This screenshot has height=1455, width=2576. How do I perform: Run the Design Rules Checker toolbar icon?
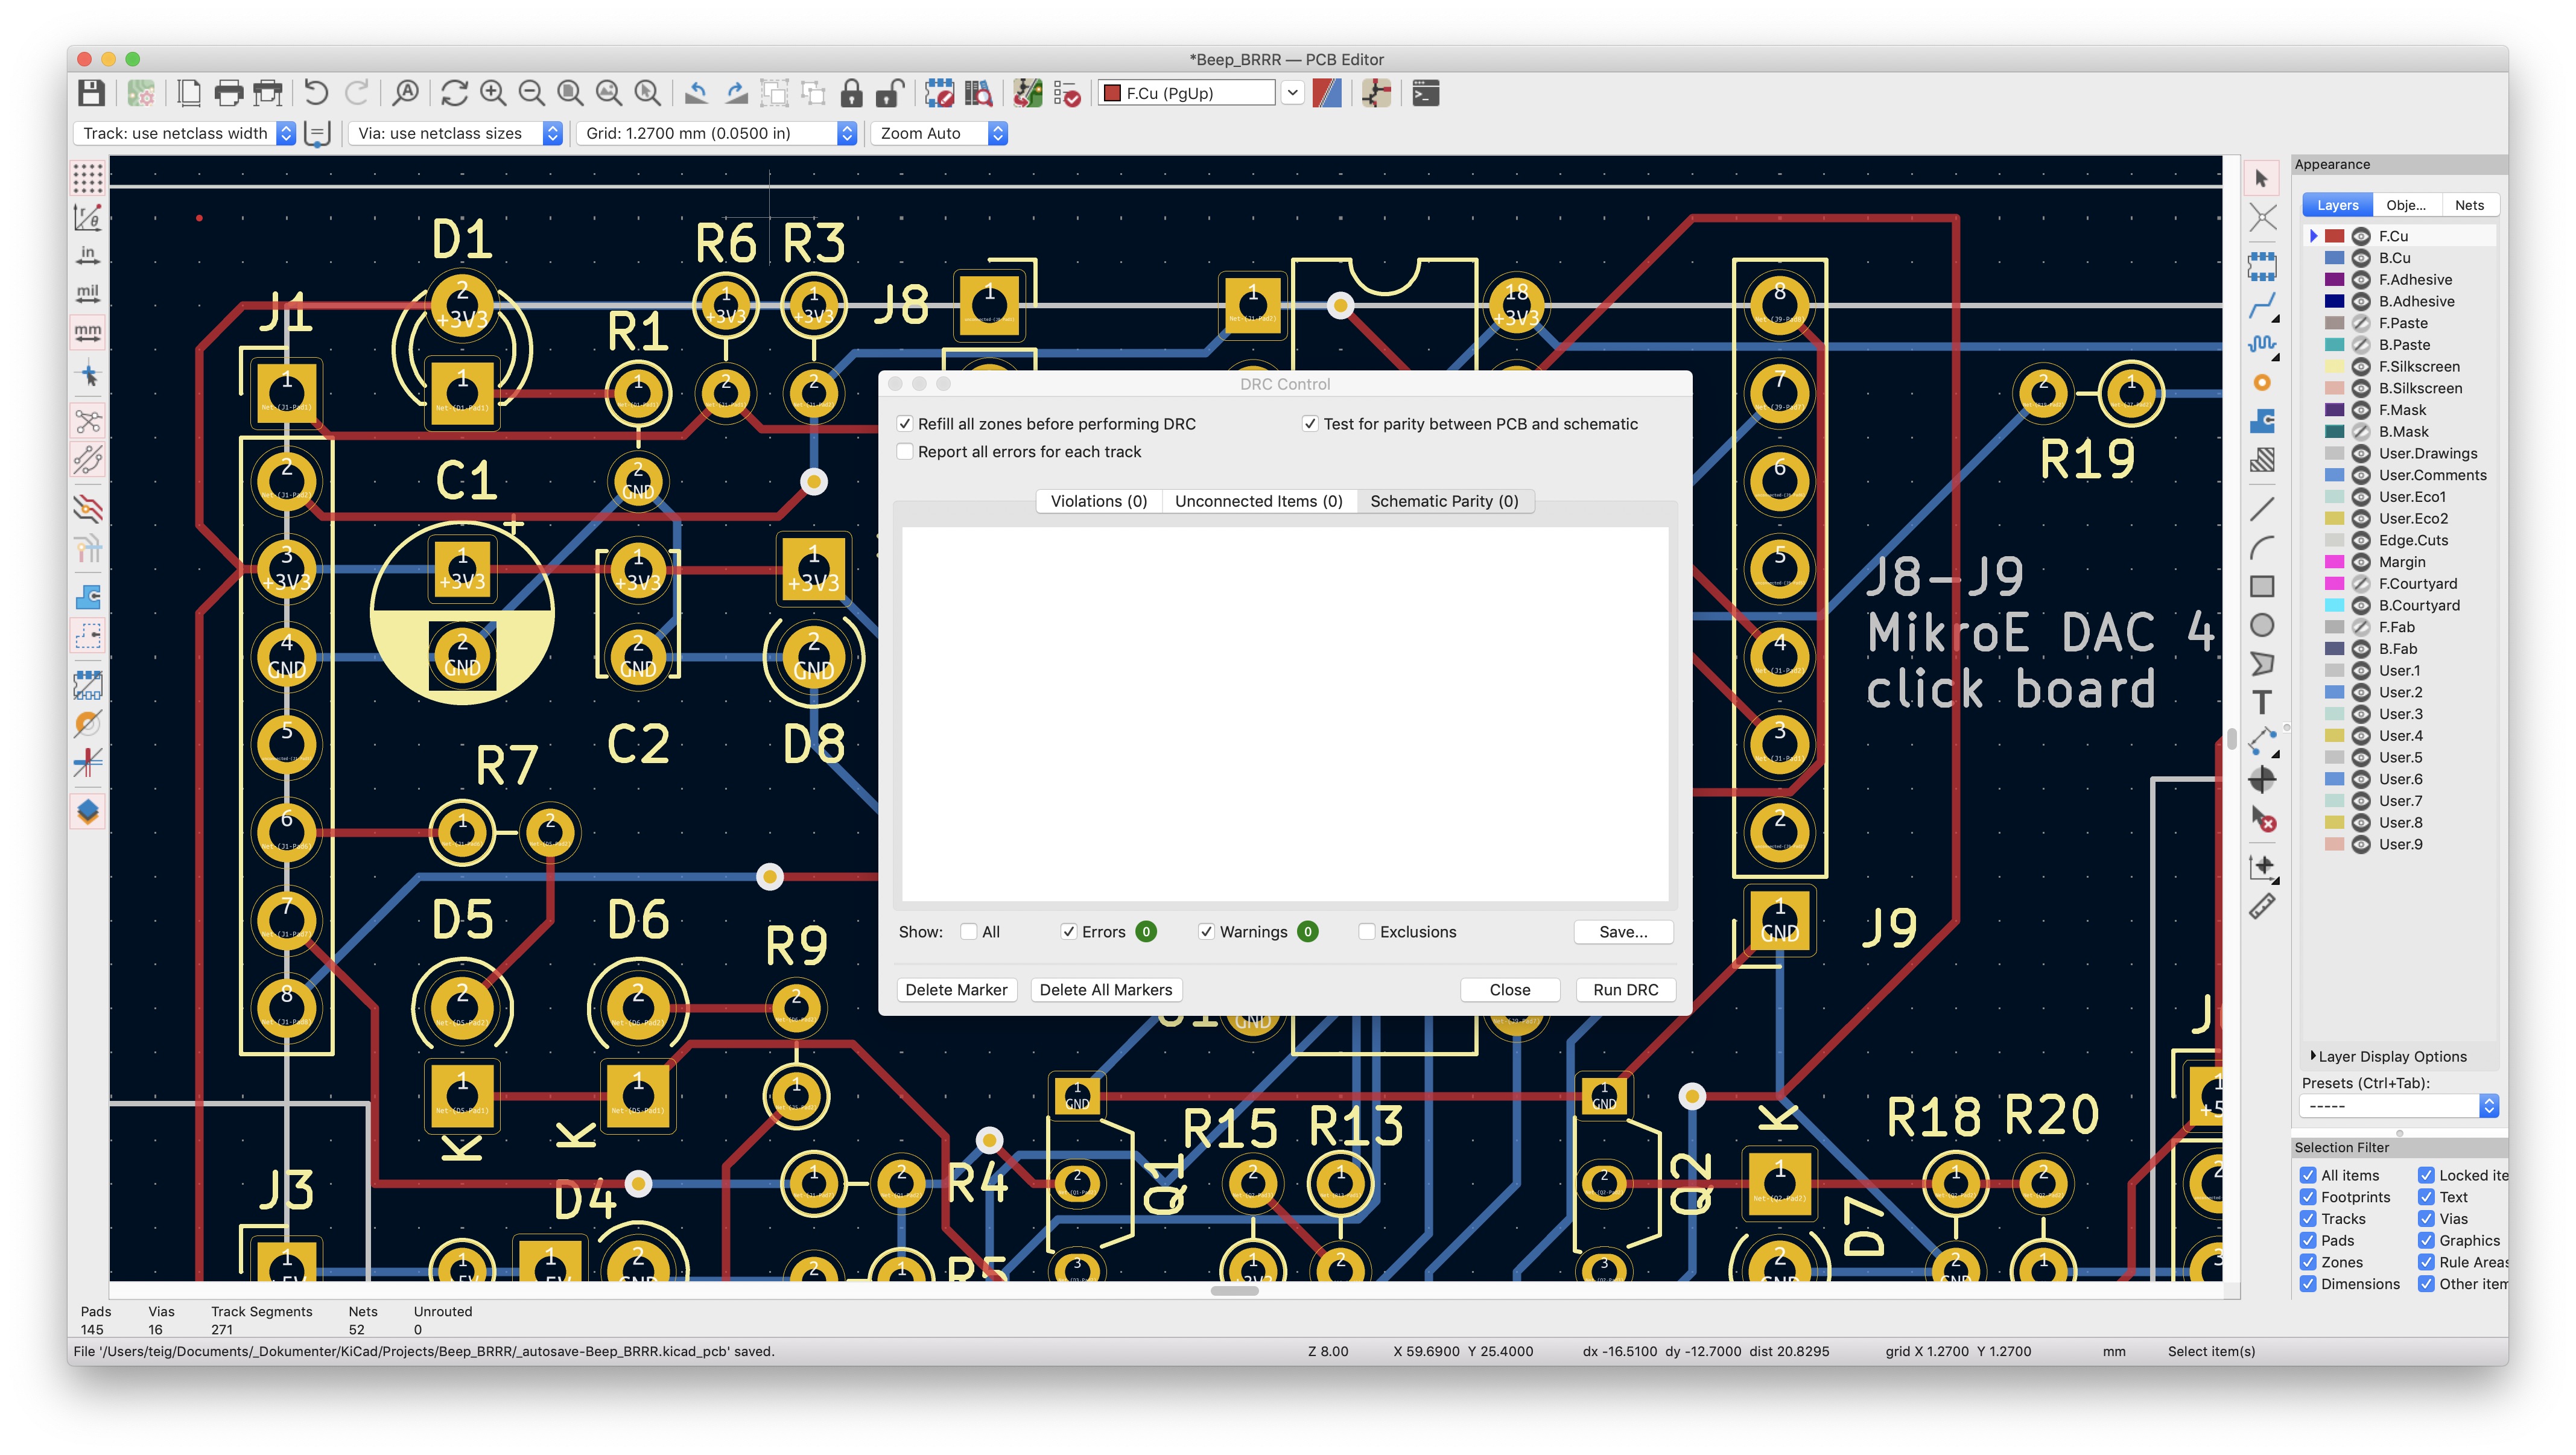click(1067, 93)
